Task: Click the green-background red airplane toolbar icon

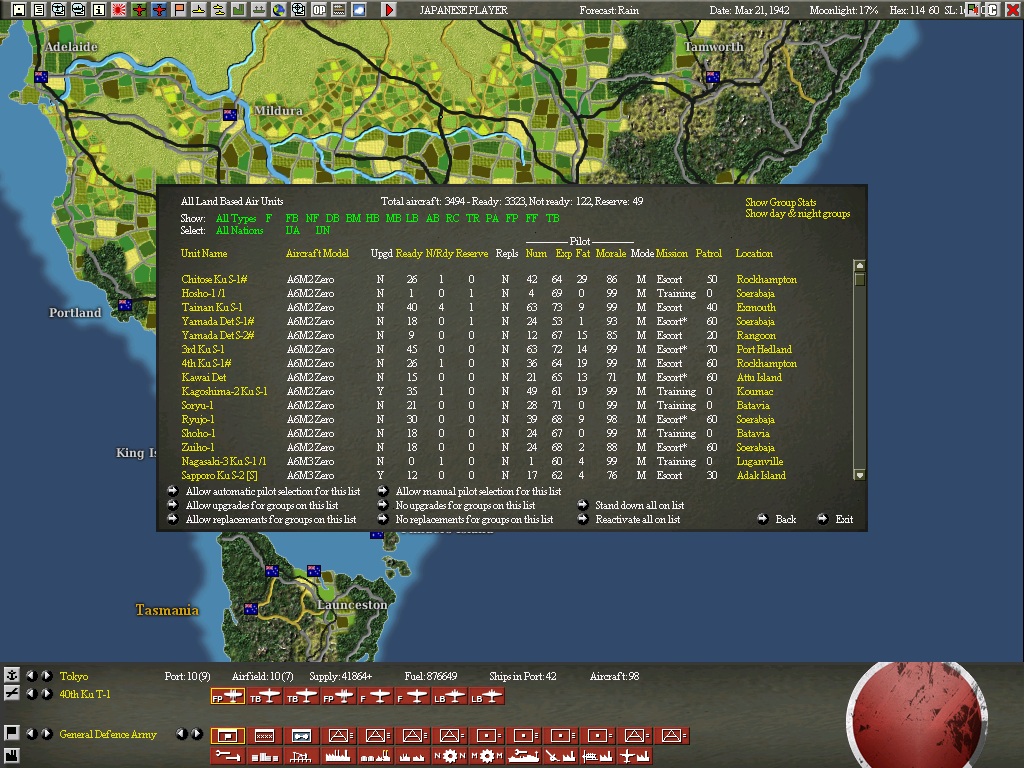Action: [x=139, y=9]
